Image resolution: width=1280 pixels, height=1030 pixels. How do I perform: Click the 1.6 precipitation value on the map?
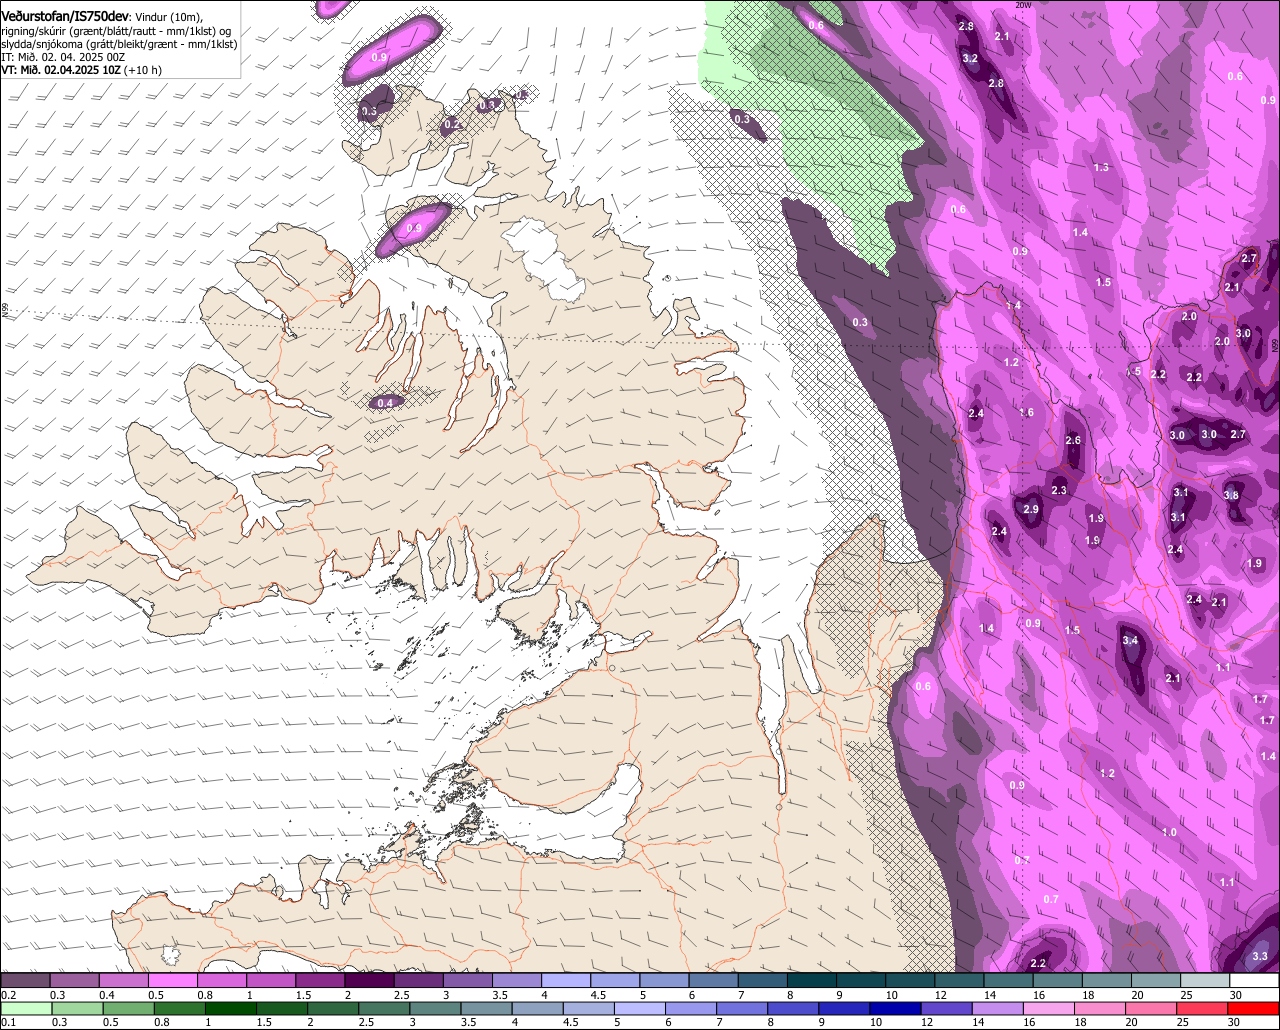pyautogui.click(x=1027, y=413)
